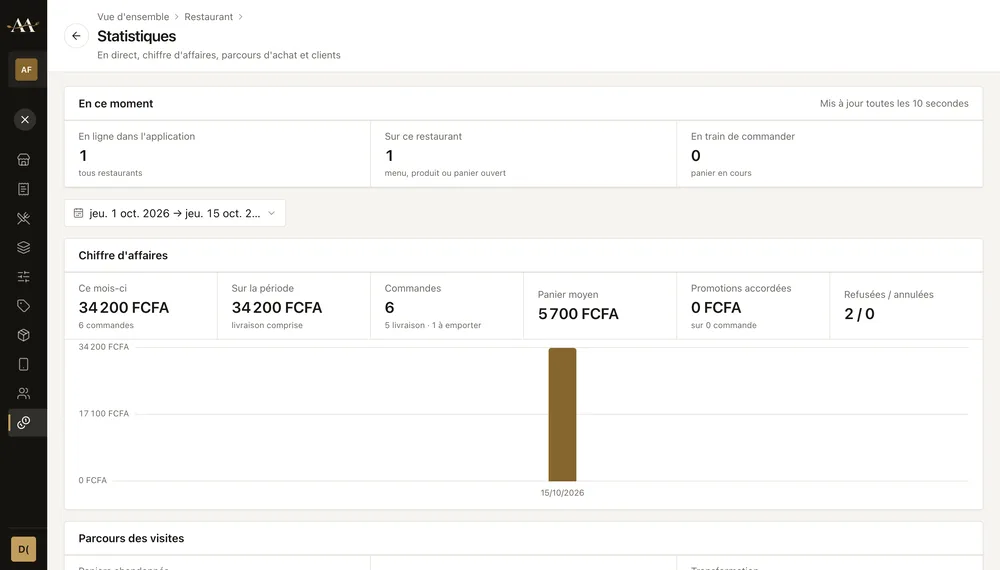Close the sidebar with X button
This screenshot has width=1000, height=570.
coord(25,119)
